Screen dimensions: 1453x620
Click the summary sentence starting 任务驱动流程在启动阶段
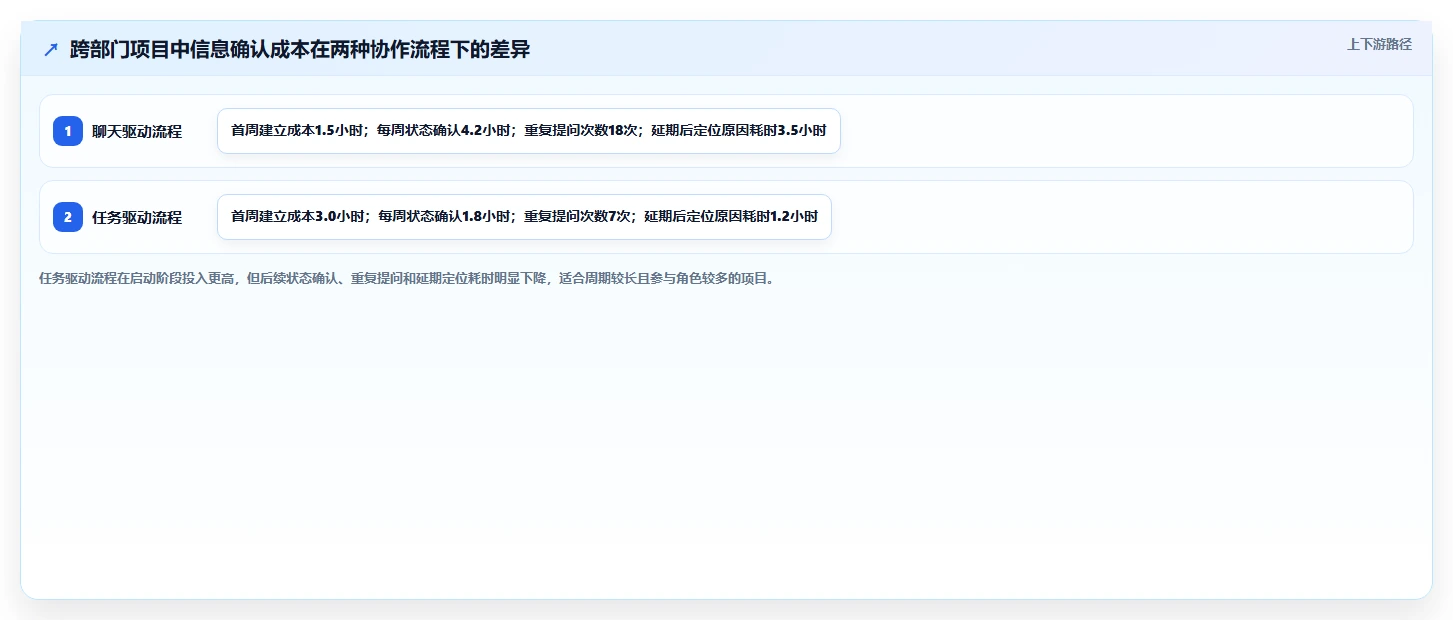coord(407,279)
